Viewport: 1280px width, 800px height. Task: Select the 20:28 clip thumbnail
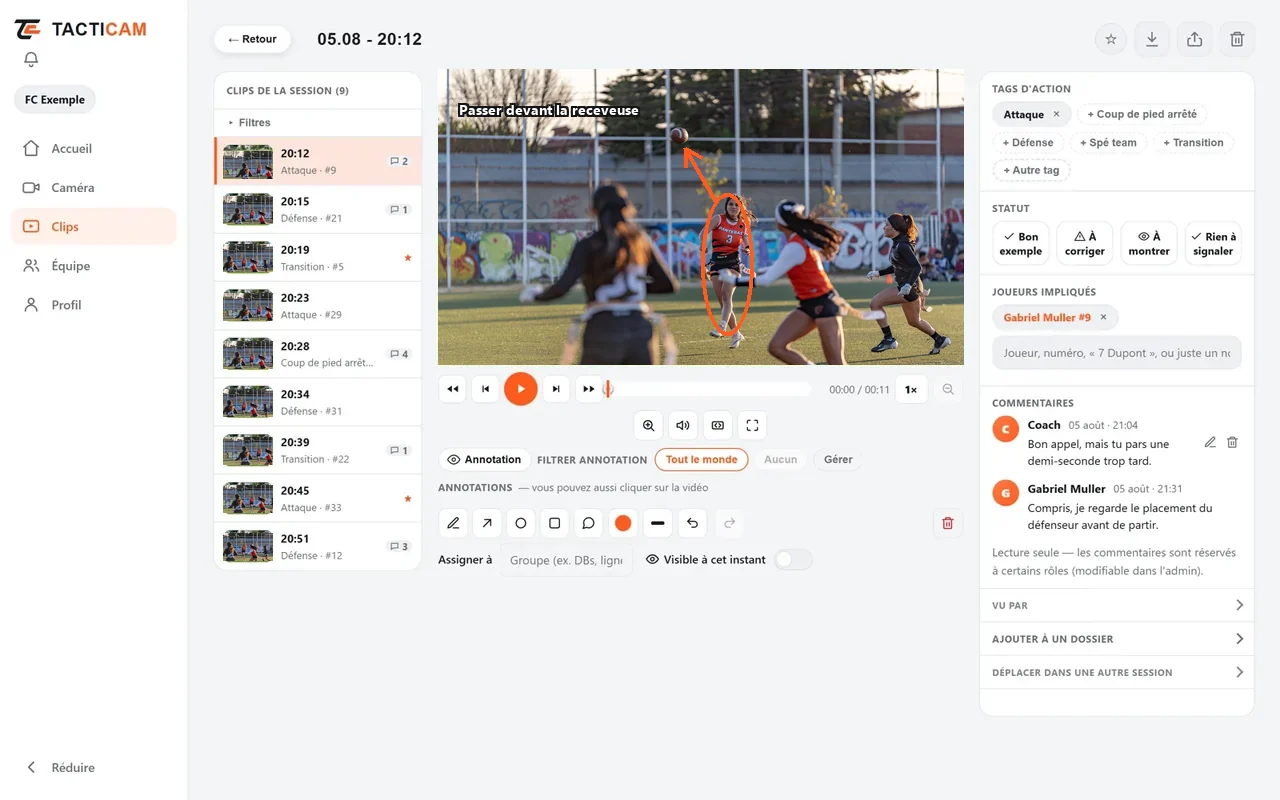248,354
